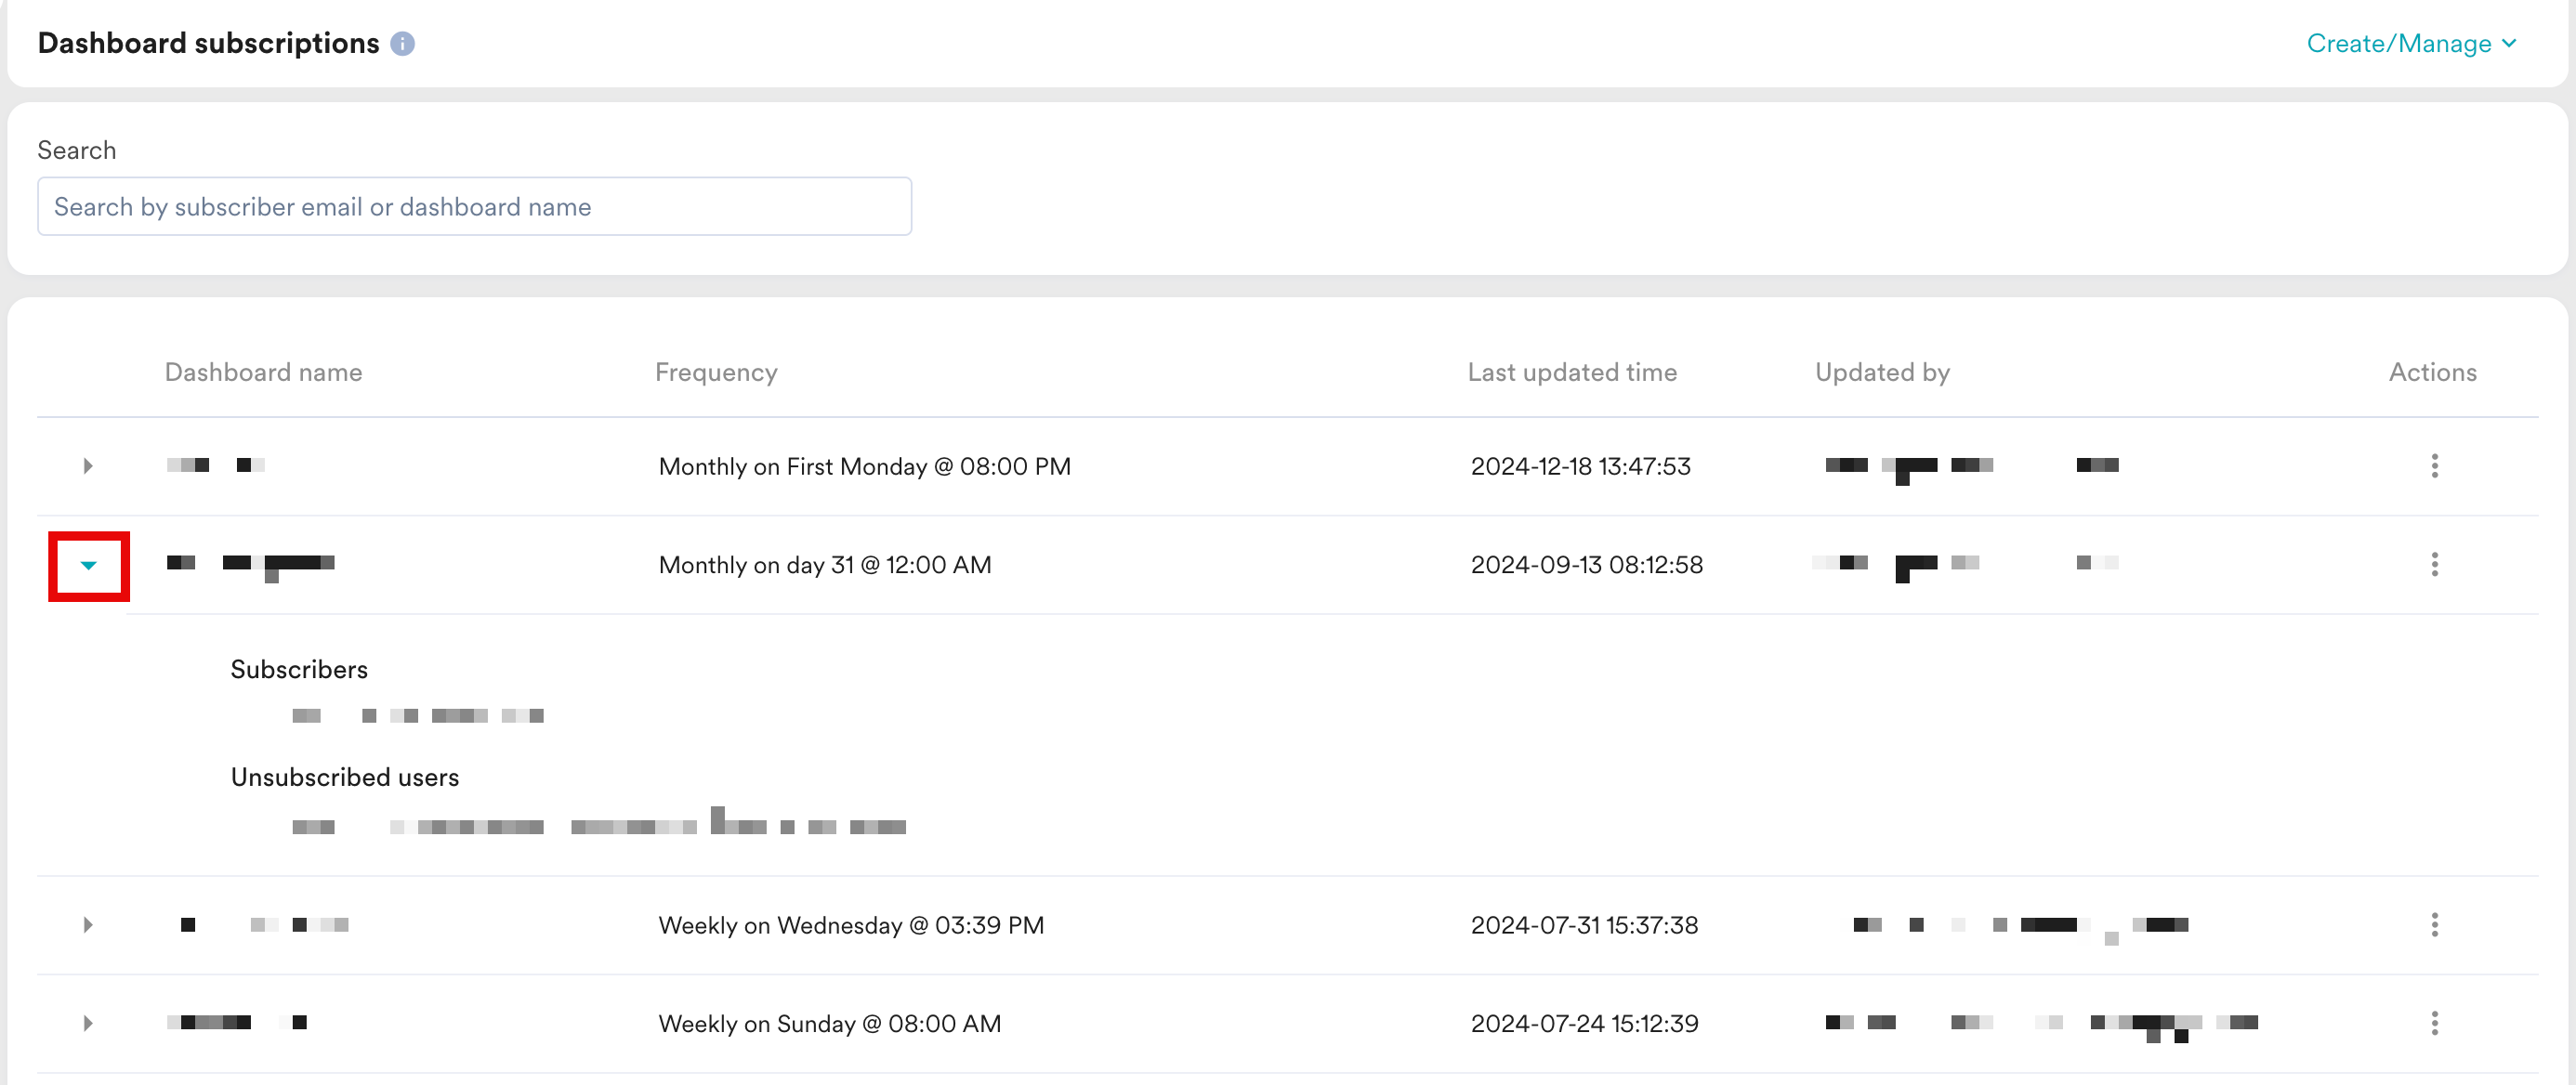Expand the Weekly on Sunday row
Image resolution: width=2576 pixels, height=1085 pixels.
coord(88,1023)
